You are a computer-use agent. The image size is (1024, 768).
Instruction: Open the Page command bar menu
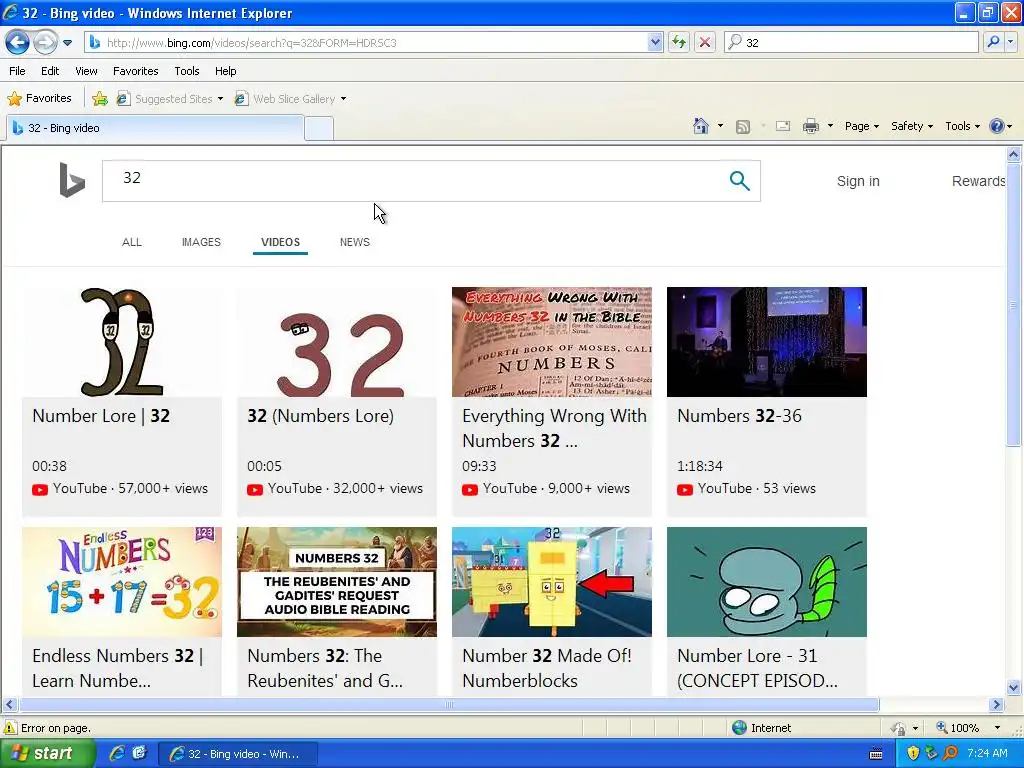(x=861, y=126)
